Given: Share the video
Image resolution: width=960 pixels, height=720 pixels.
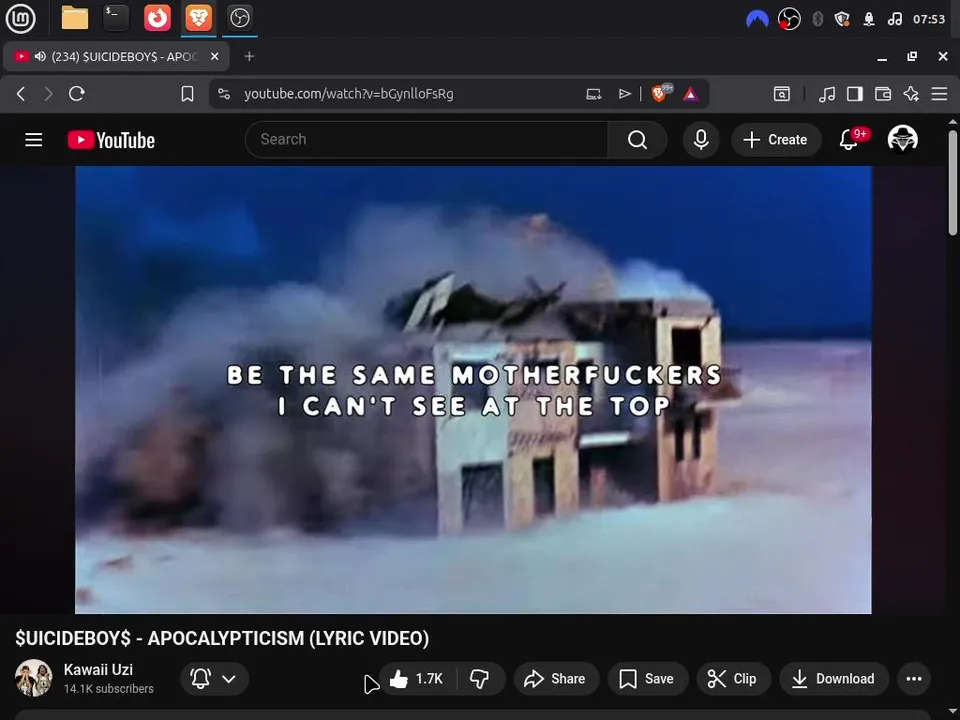Looking at the screenshot, I should (556, 678).
